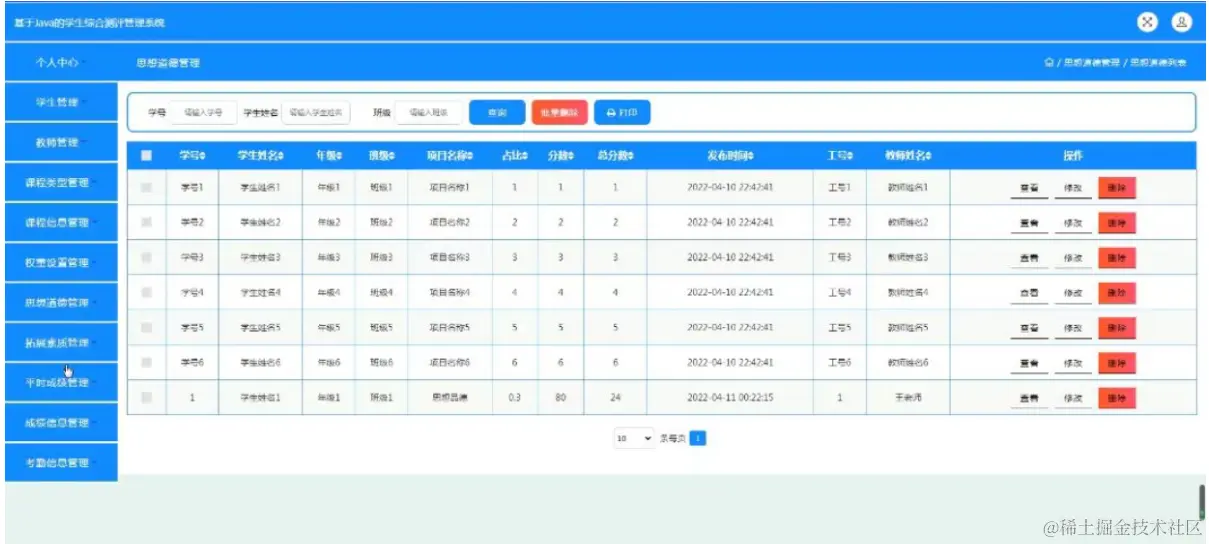Delete the 学号3 row
The width and height of the screenshot is (1209, 544).
(x=1117, y=258)
